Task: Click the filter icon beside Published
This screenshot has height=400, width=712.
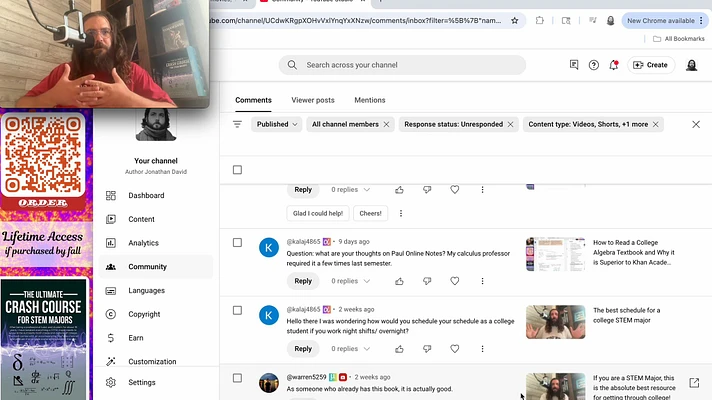Action: click(x=237, y=124)
